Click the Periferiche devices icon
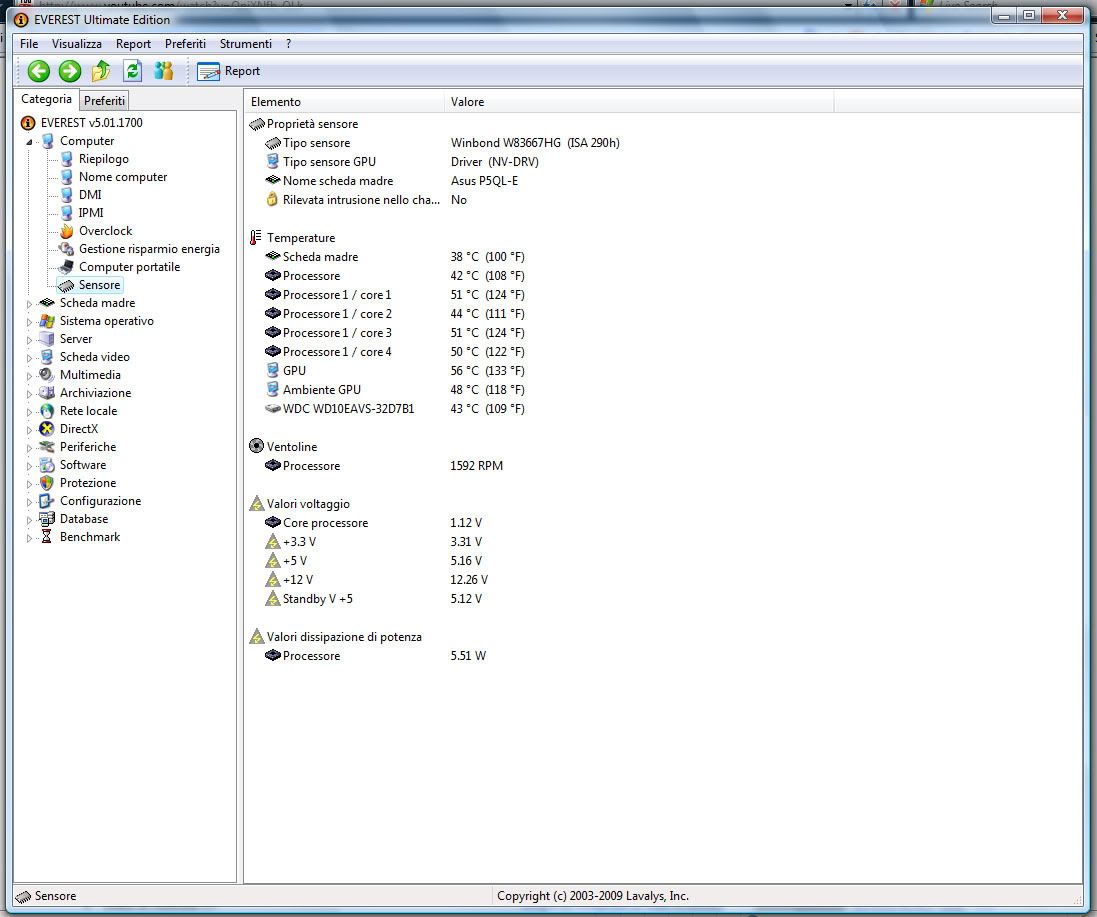Image resolution: width=1097 pixels, height=917 pixels. [x=47, y=447]
